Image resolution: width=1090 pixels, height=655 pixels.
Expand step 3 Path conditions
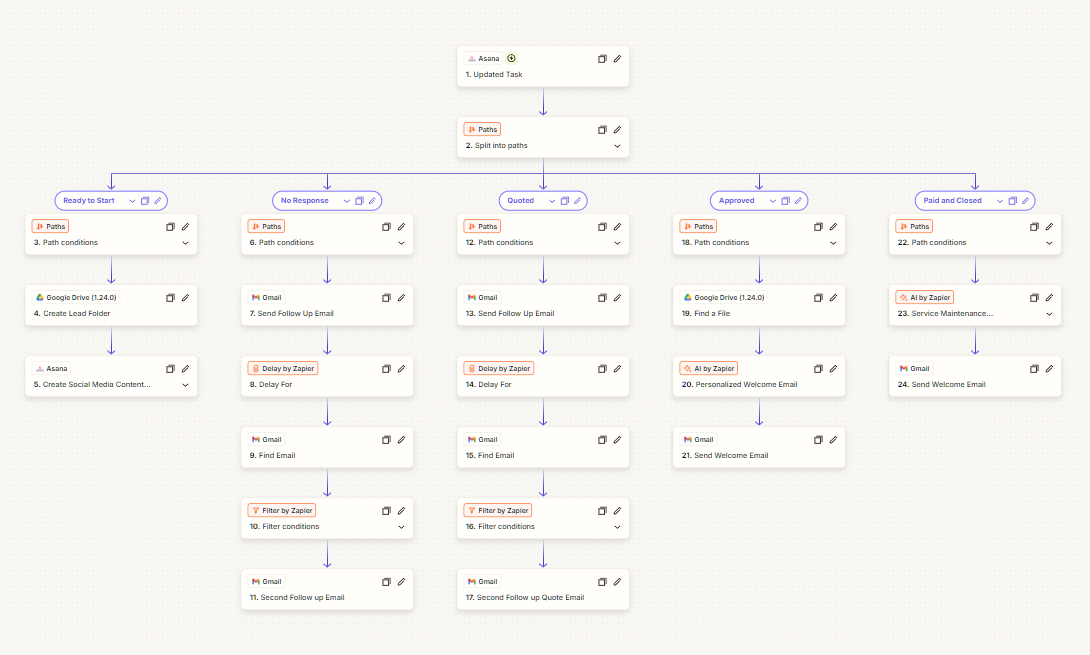point(186,243)
